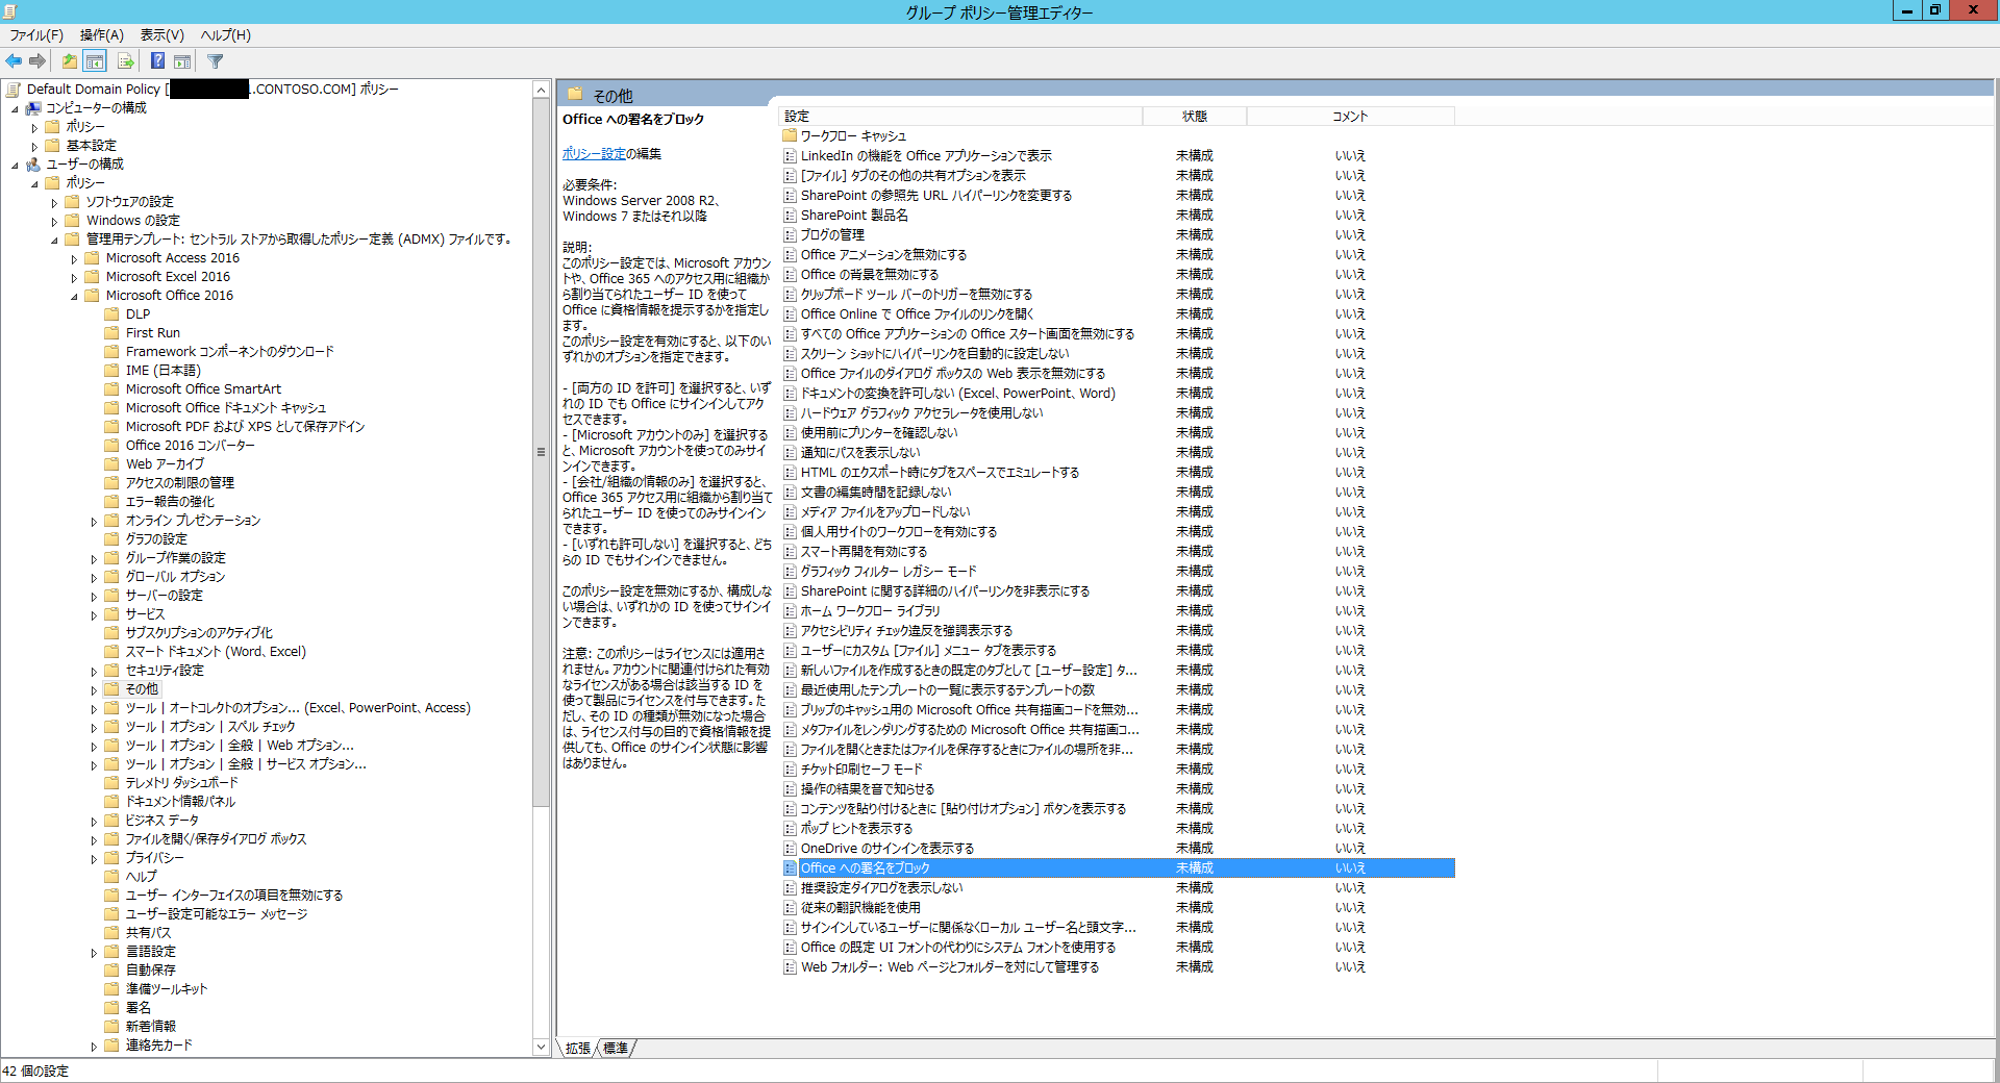The height and width of the screenshot is (1083, 2000).
Task: Click the setting icon beside OneDrive のサインインを表示する
Action: click(789, 848)
